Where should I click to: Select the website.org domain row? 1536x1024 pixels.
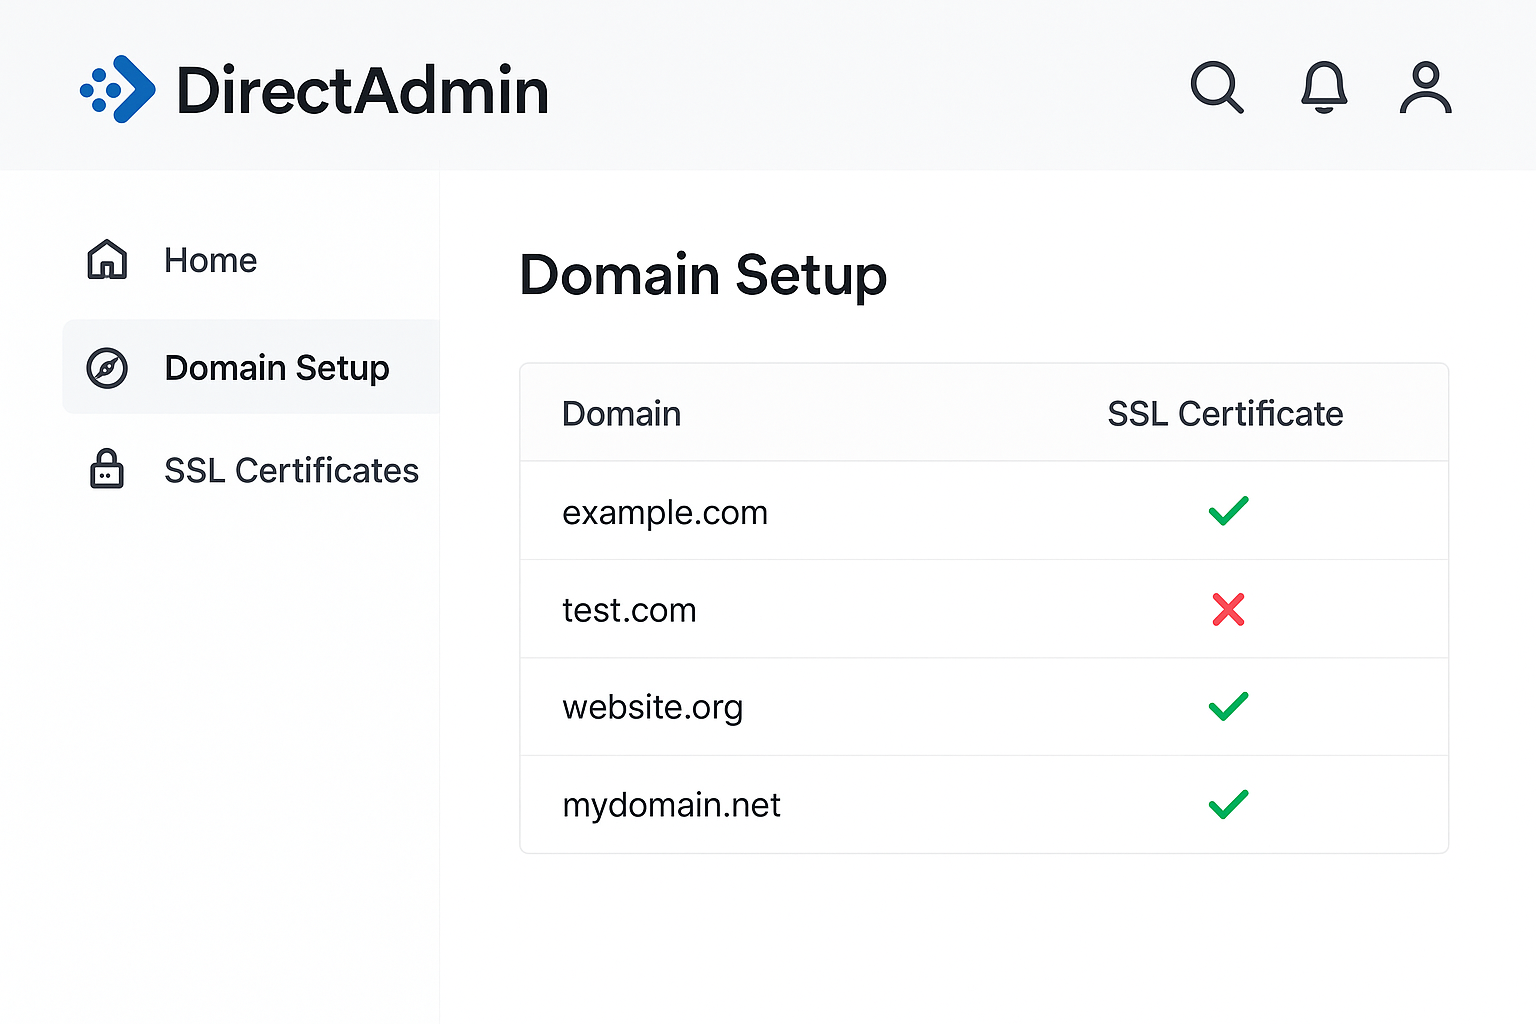(652, 707)
